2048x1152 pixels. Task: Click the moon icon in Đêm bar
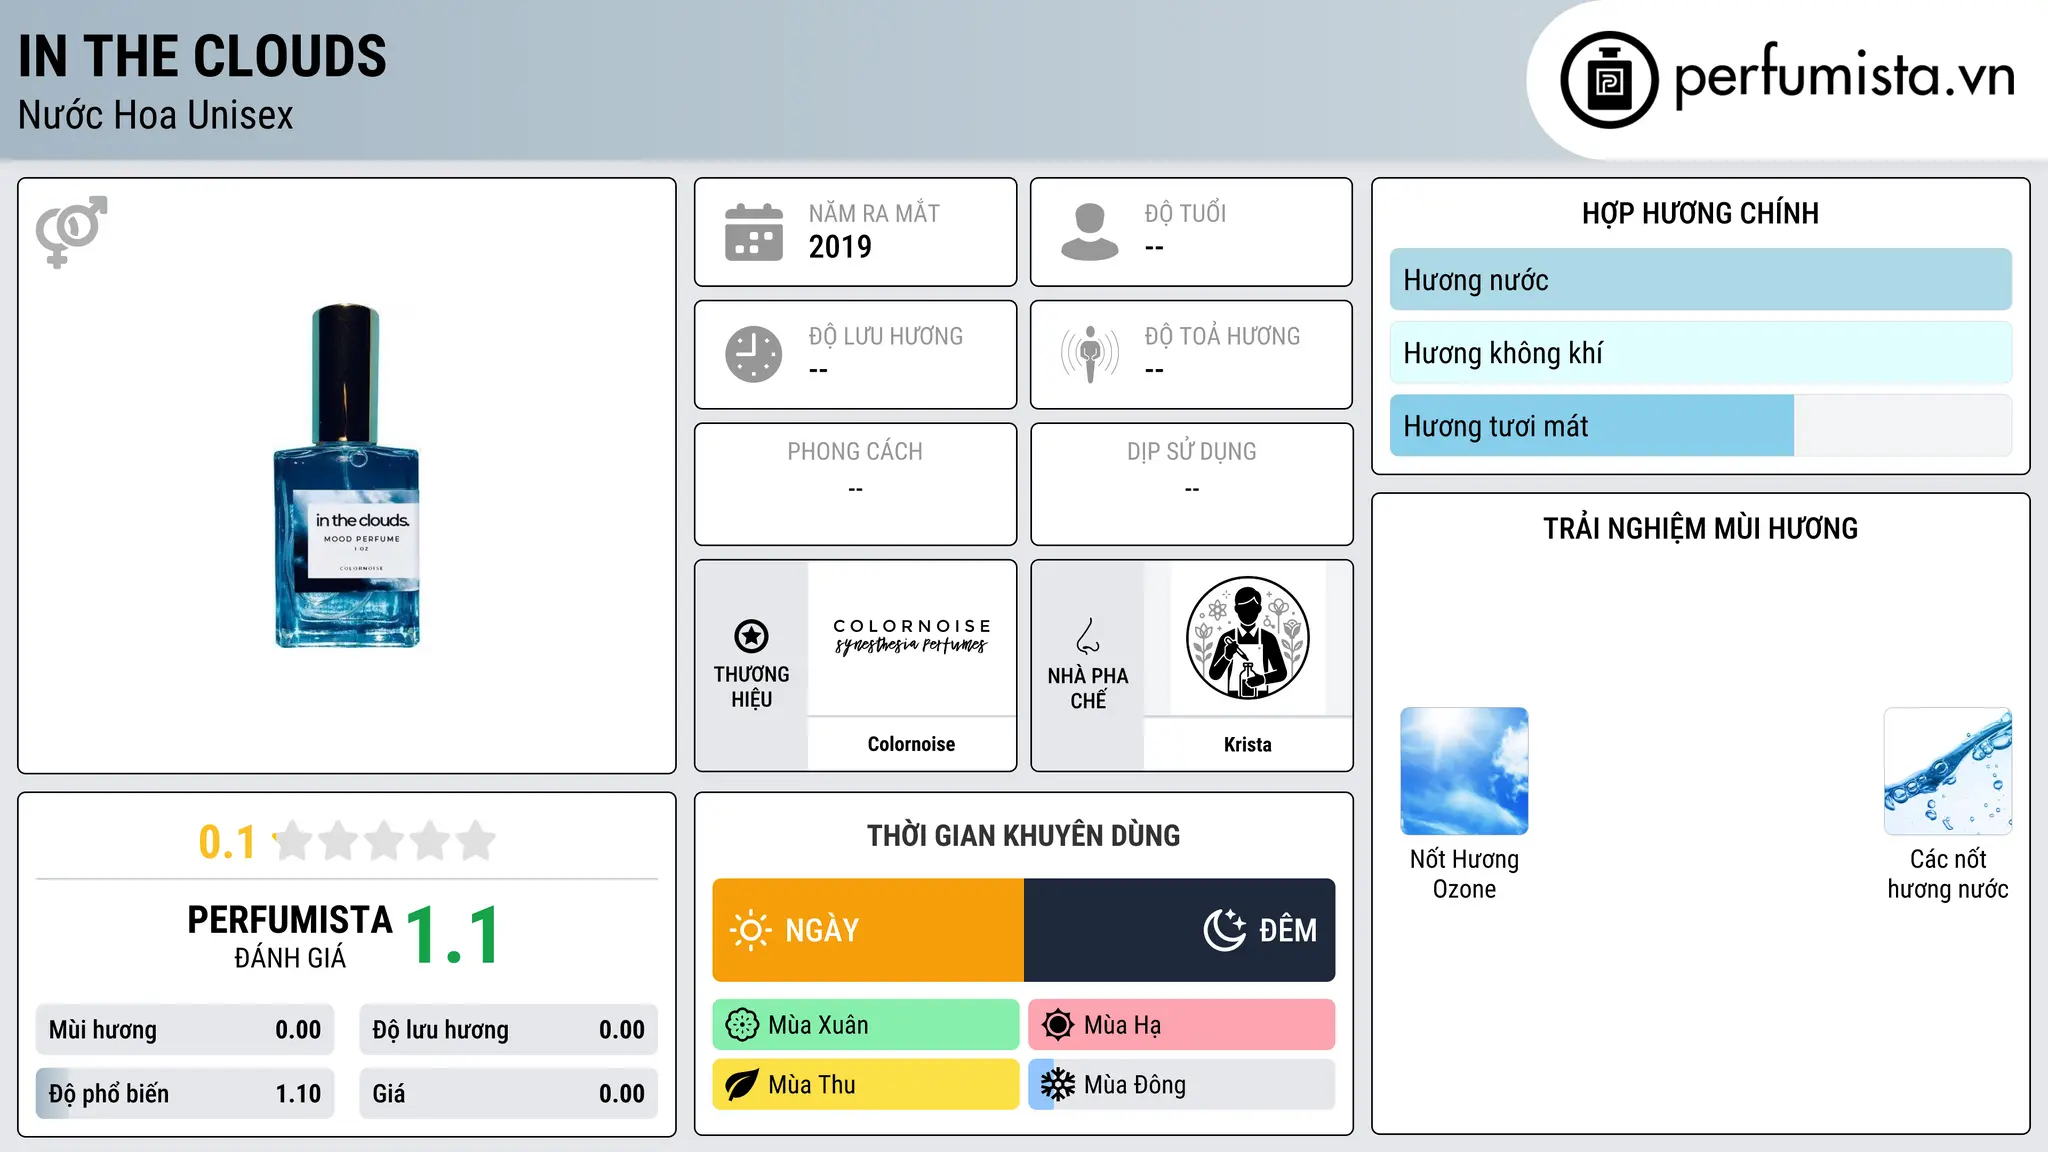[x=1225, y=930]
